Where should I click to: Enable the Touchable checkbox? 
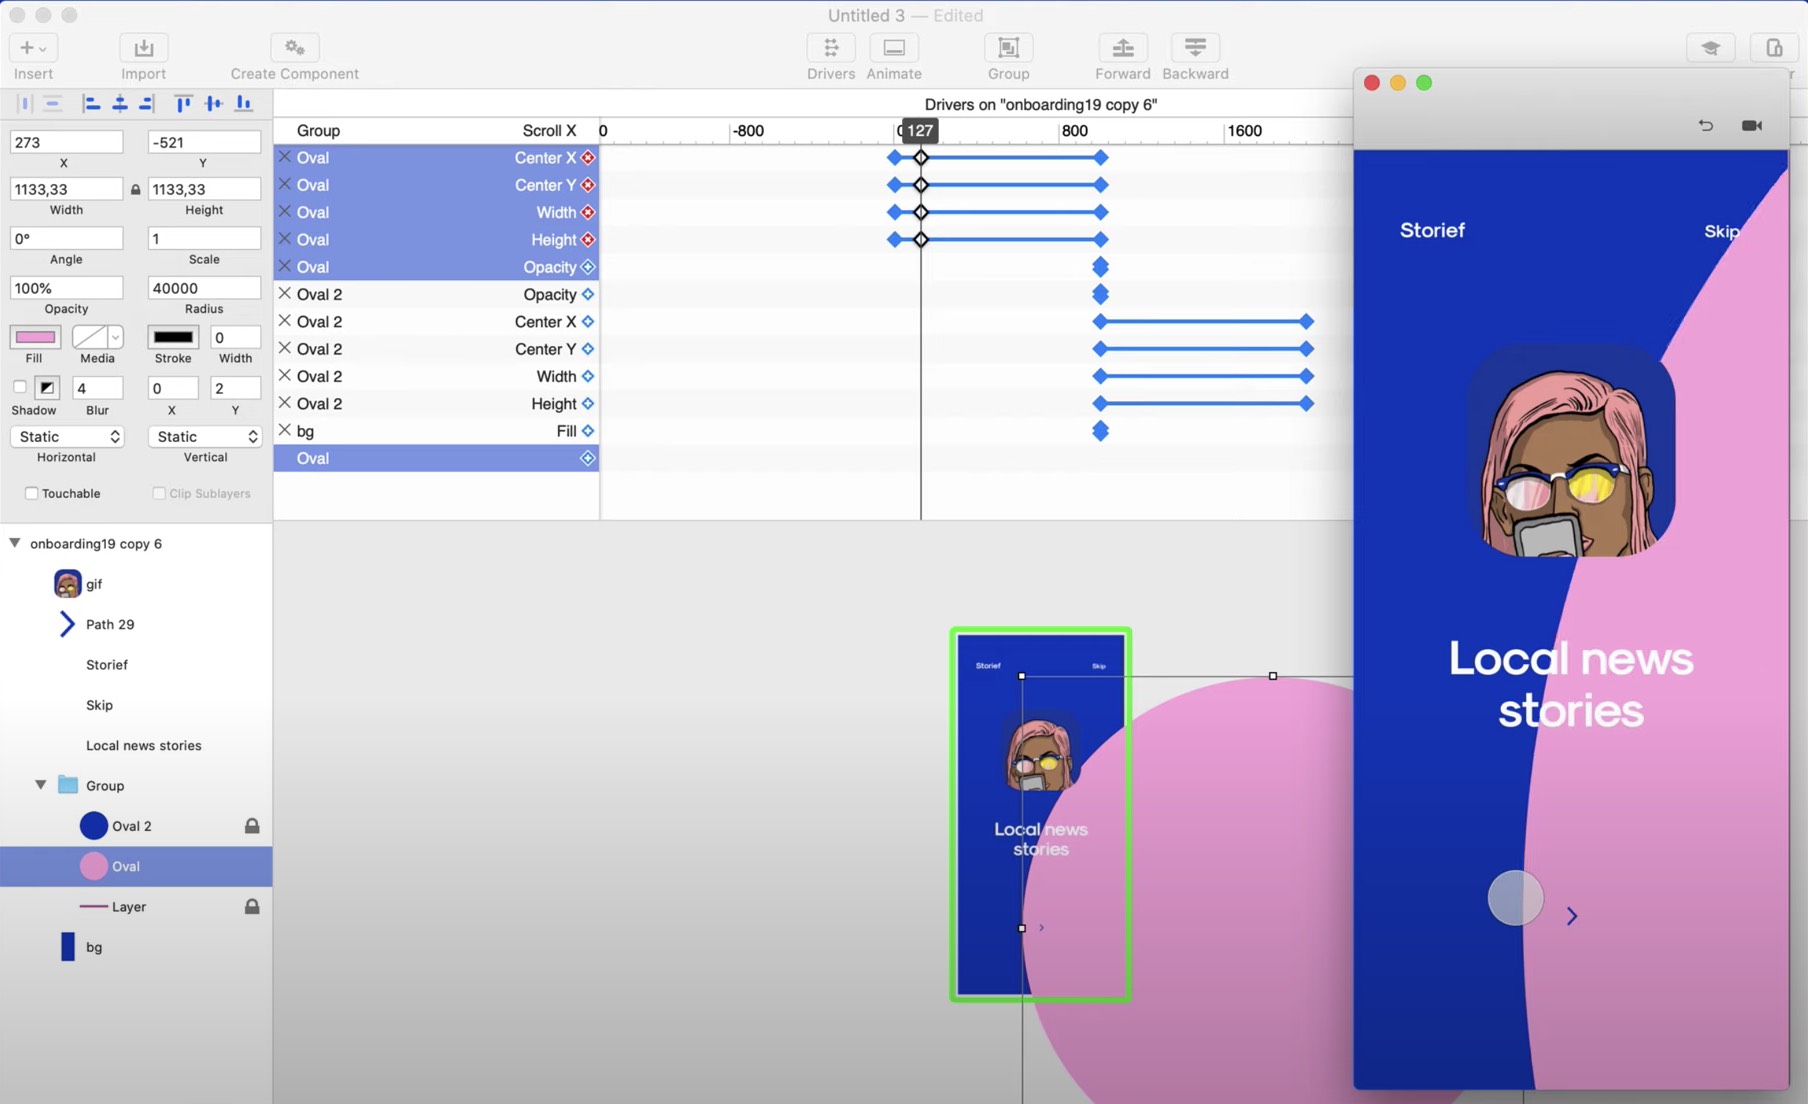tap(32, 493)
